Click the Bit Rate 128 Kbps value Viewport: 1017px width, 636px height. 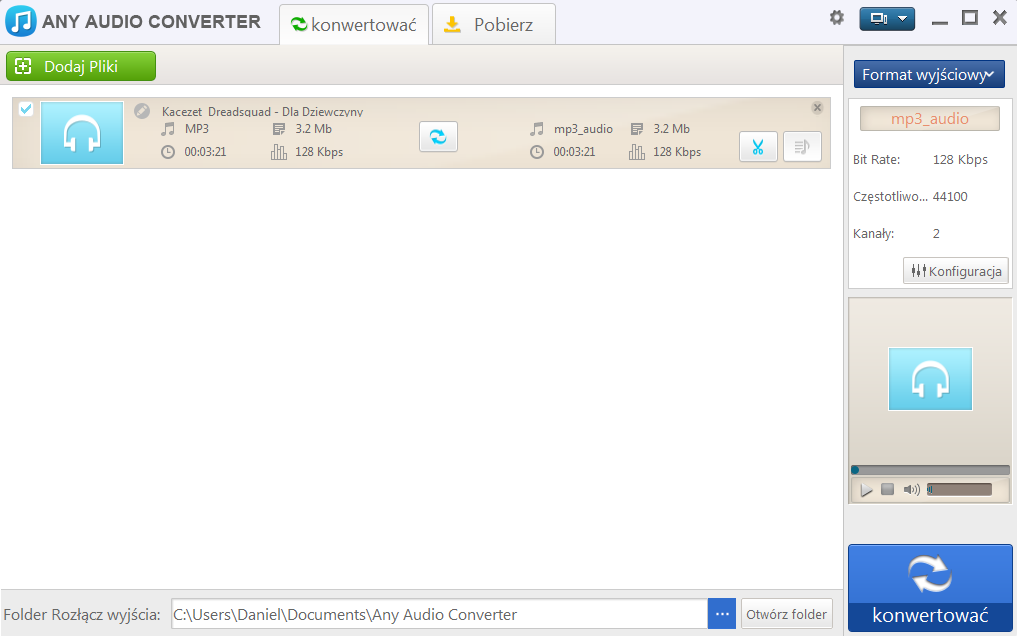[960, 159]
